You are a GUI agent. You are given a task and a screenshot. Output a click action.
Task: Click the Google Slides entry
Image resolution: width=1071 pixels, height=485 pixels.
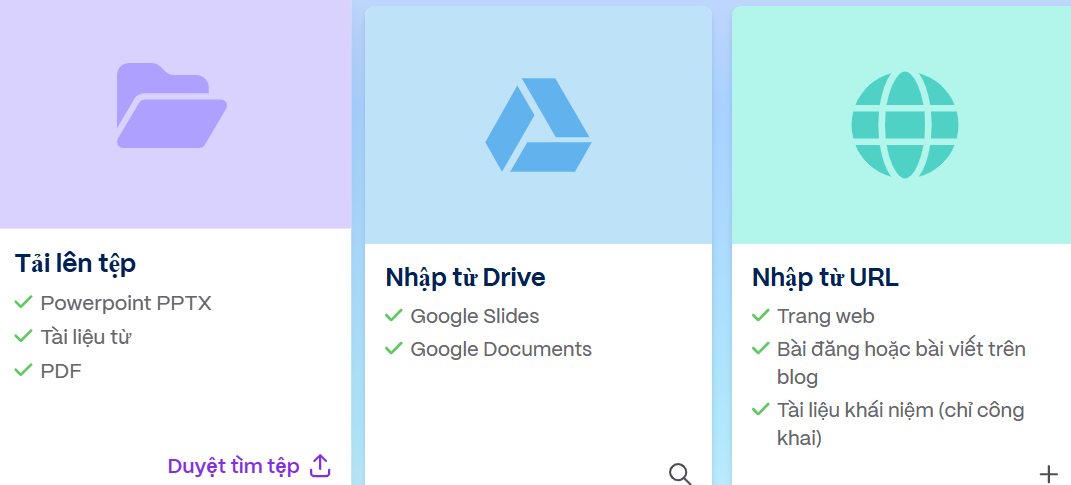pyautogui.click(x=475, y=316)
